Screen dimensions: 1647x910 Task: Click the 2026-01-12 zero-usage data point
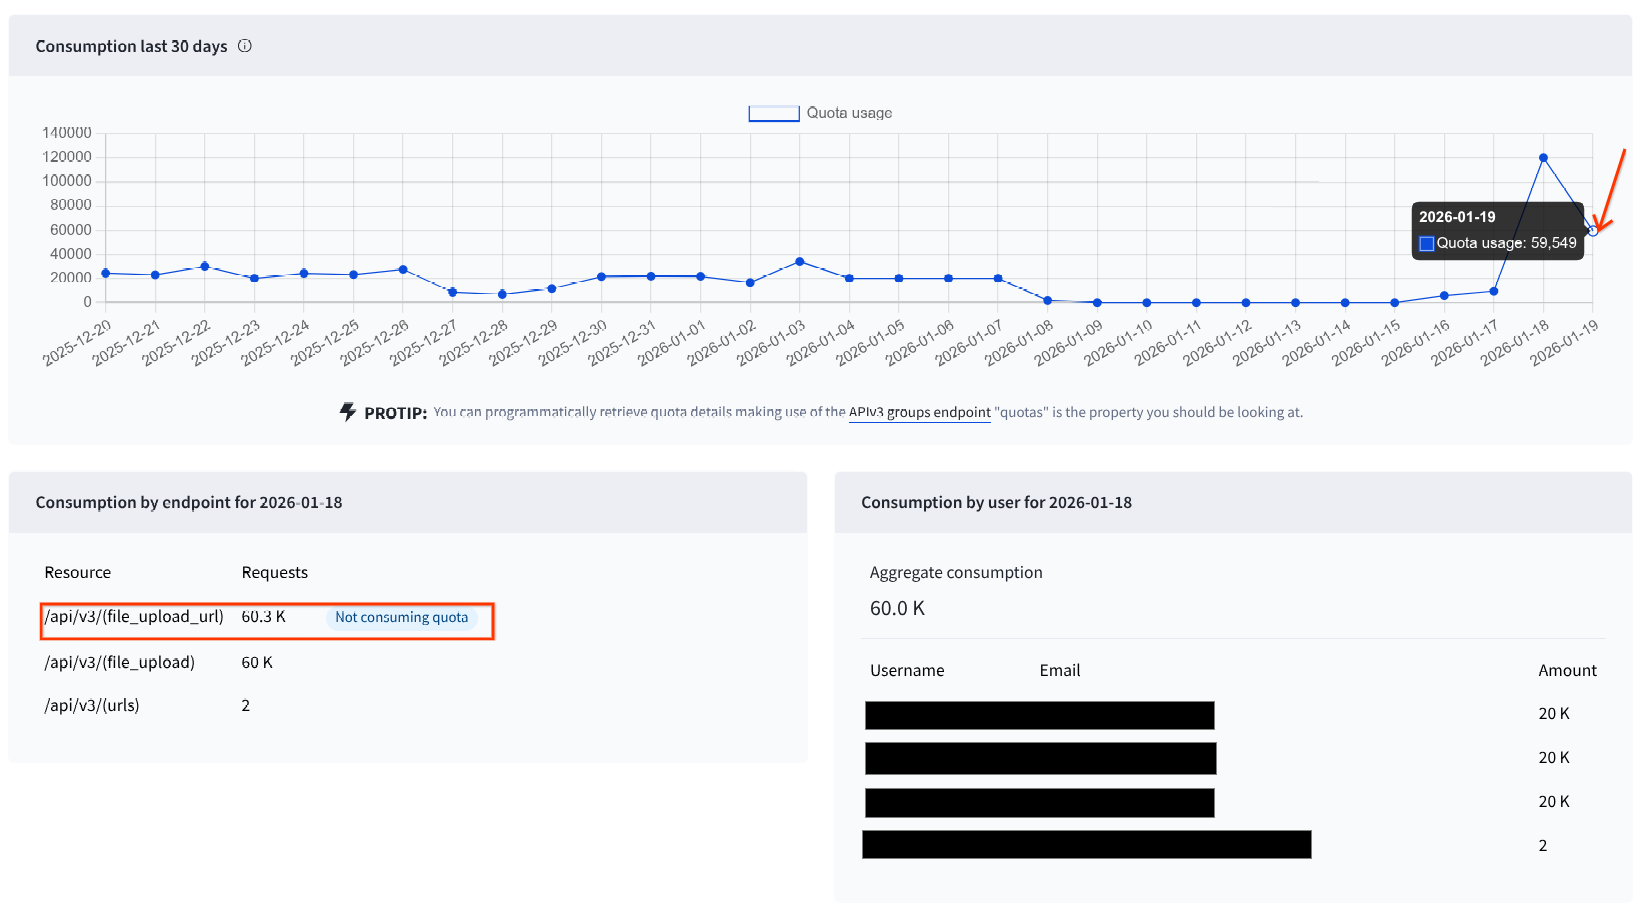pos(1246,302)
